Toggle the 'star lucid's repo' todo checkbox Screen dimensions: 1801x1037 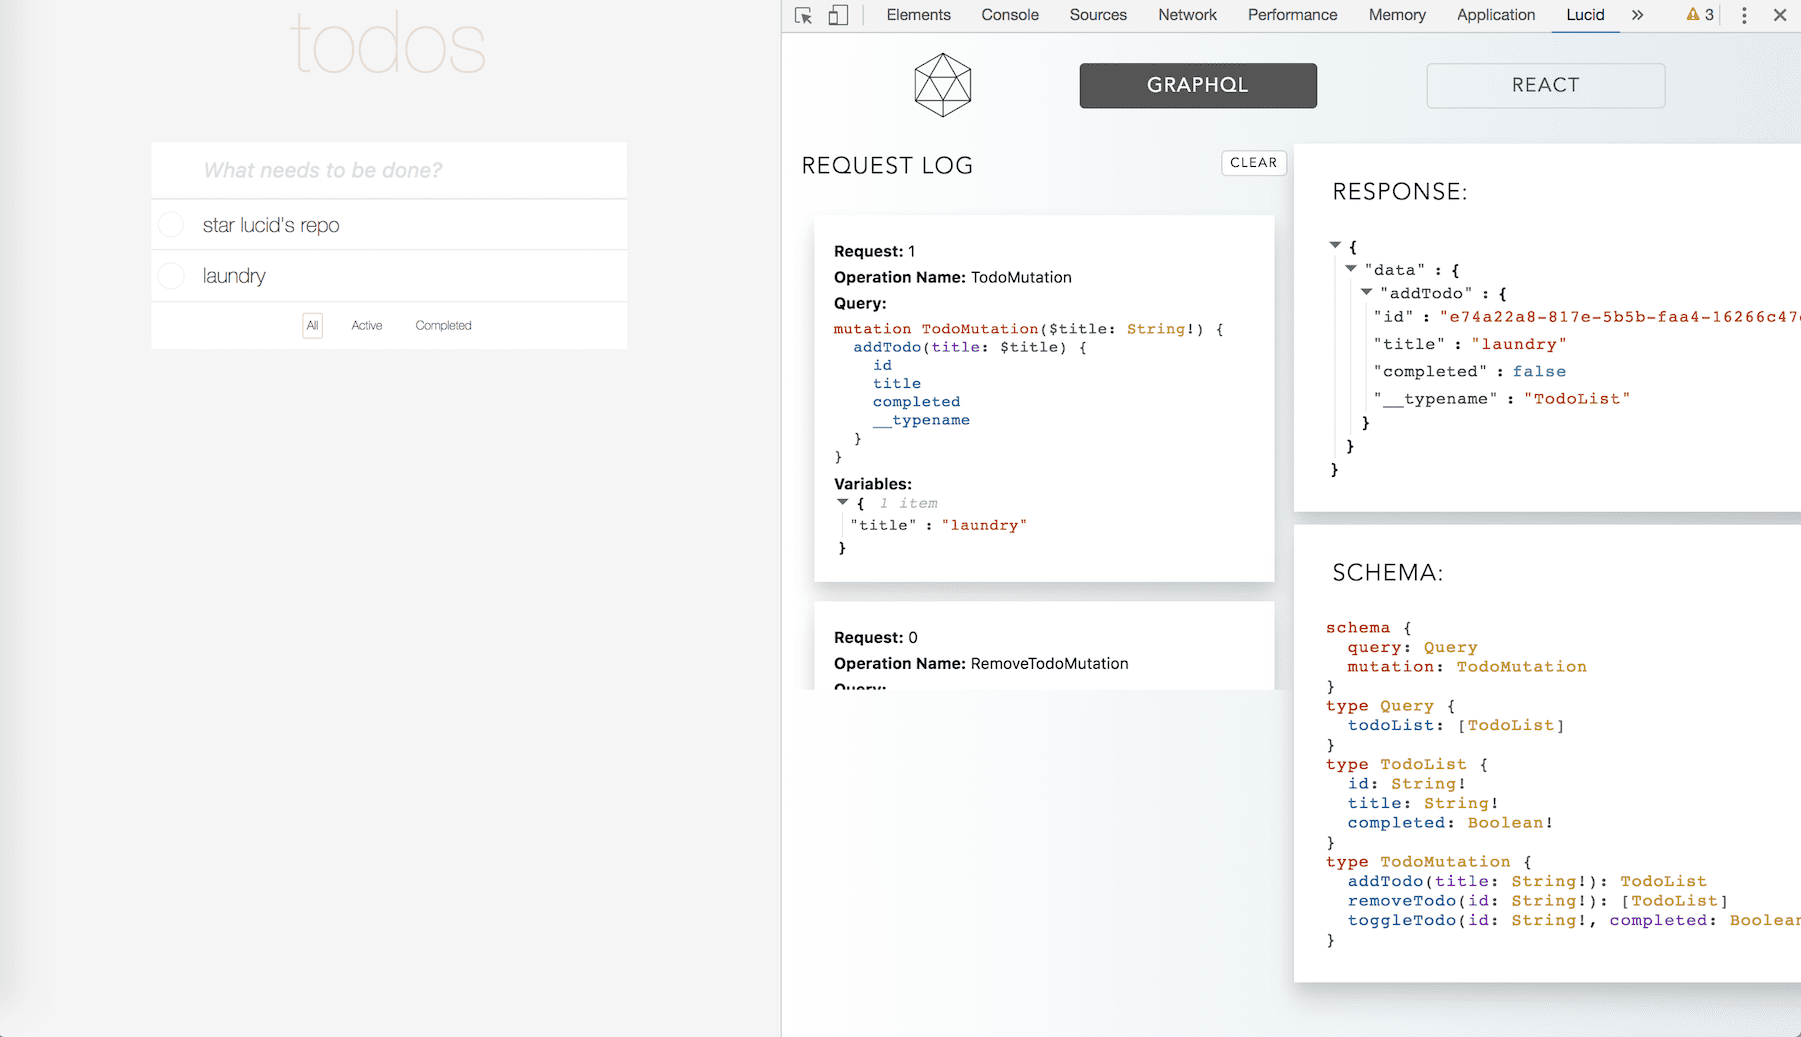(x=171, y=225)
